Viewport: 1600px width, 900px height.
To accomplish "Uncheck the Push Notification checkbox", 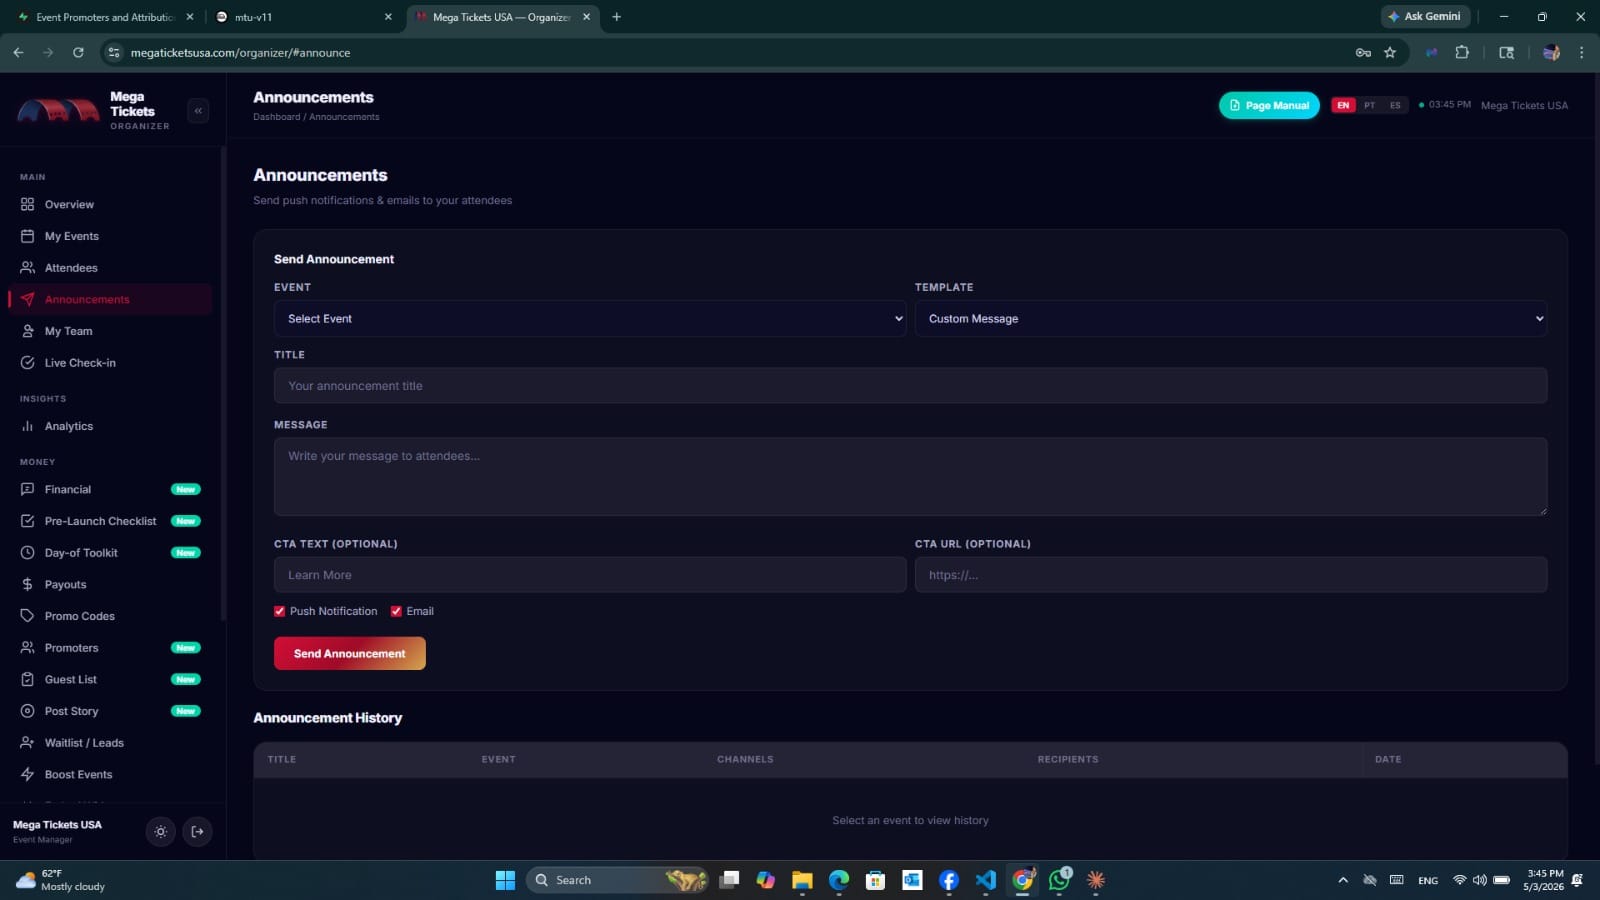I will tap(280, 611).
